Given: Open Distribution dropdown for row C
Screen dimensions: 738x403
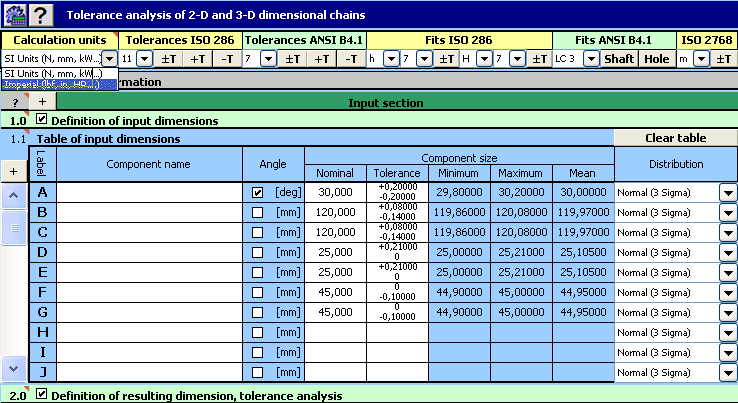Looking at the screenshot, I should coord(728,233).
